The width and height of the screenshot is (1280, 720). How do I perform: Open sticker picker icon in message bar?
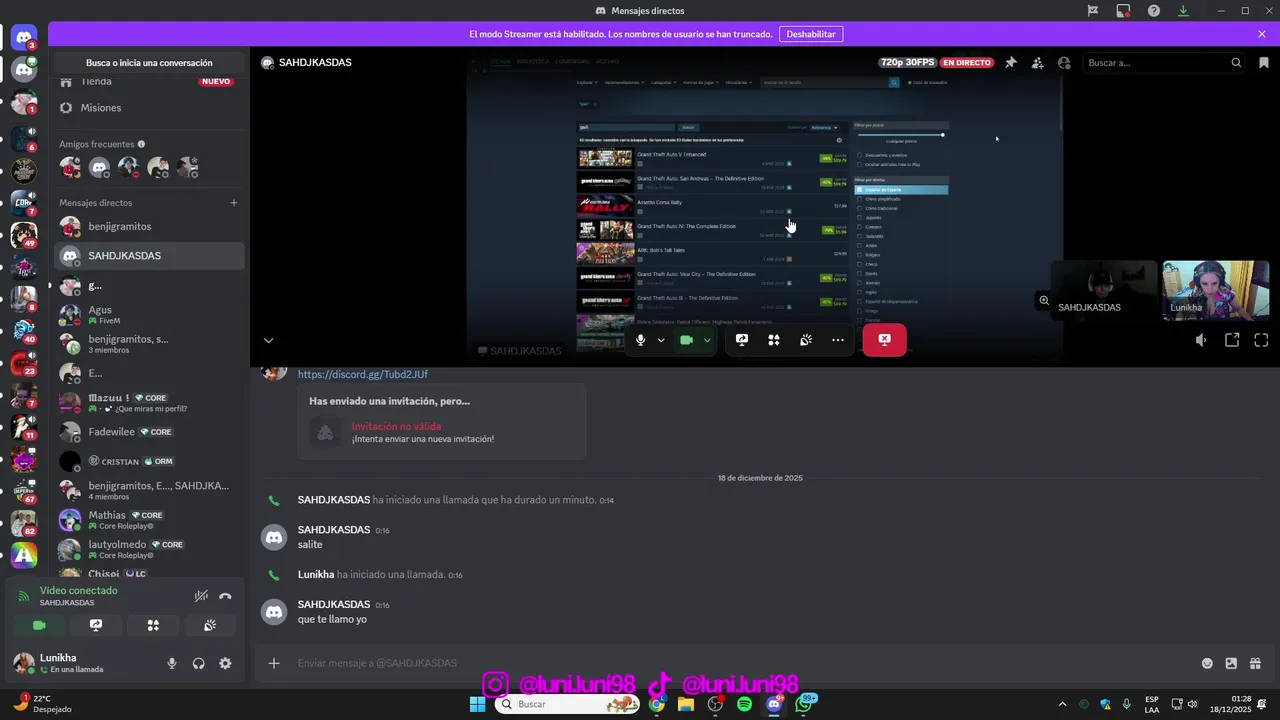point(1231,663)
